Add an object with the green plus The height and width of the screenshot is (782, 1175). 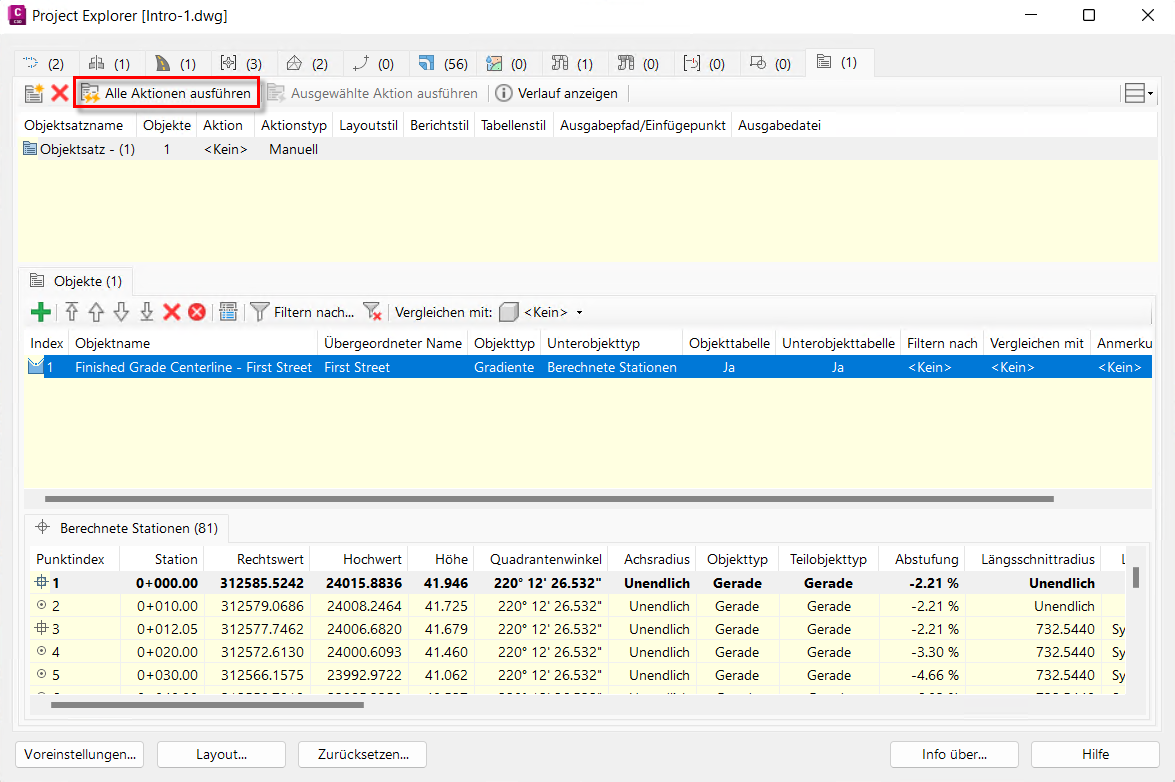point(40,312)
